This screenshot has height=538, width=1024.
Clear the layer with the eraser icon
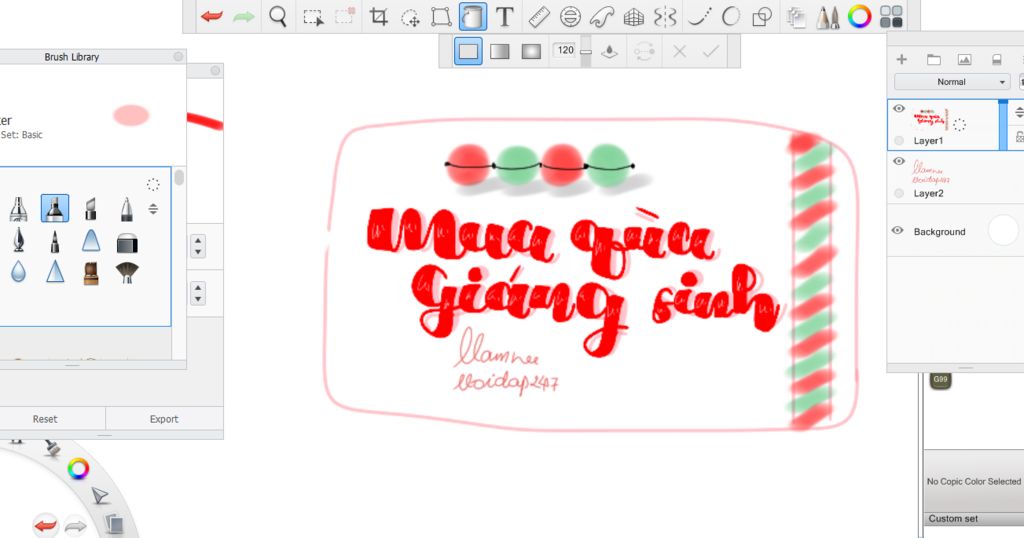click(x=997, y=59)
